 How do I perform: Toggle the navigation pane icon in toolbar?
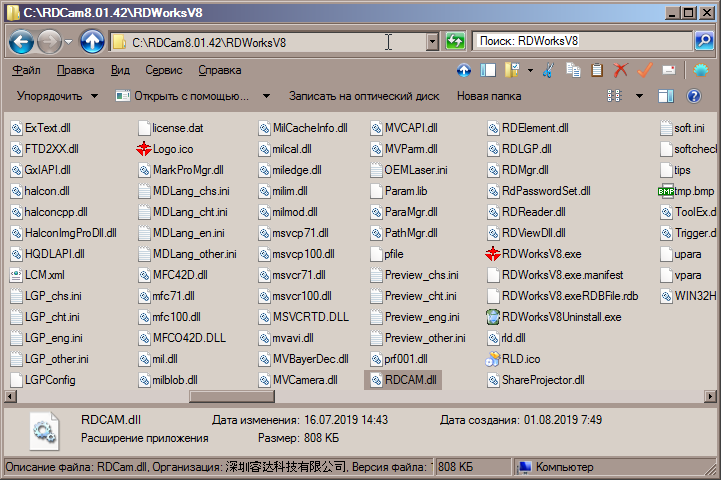click(489, 71)
